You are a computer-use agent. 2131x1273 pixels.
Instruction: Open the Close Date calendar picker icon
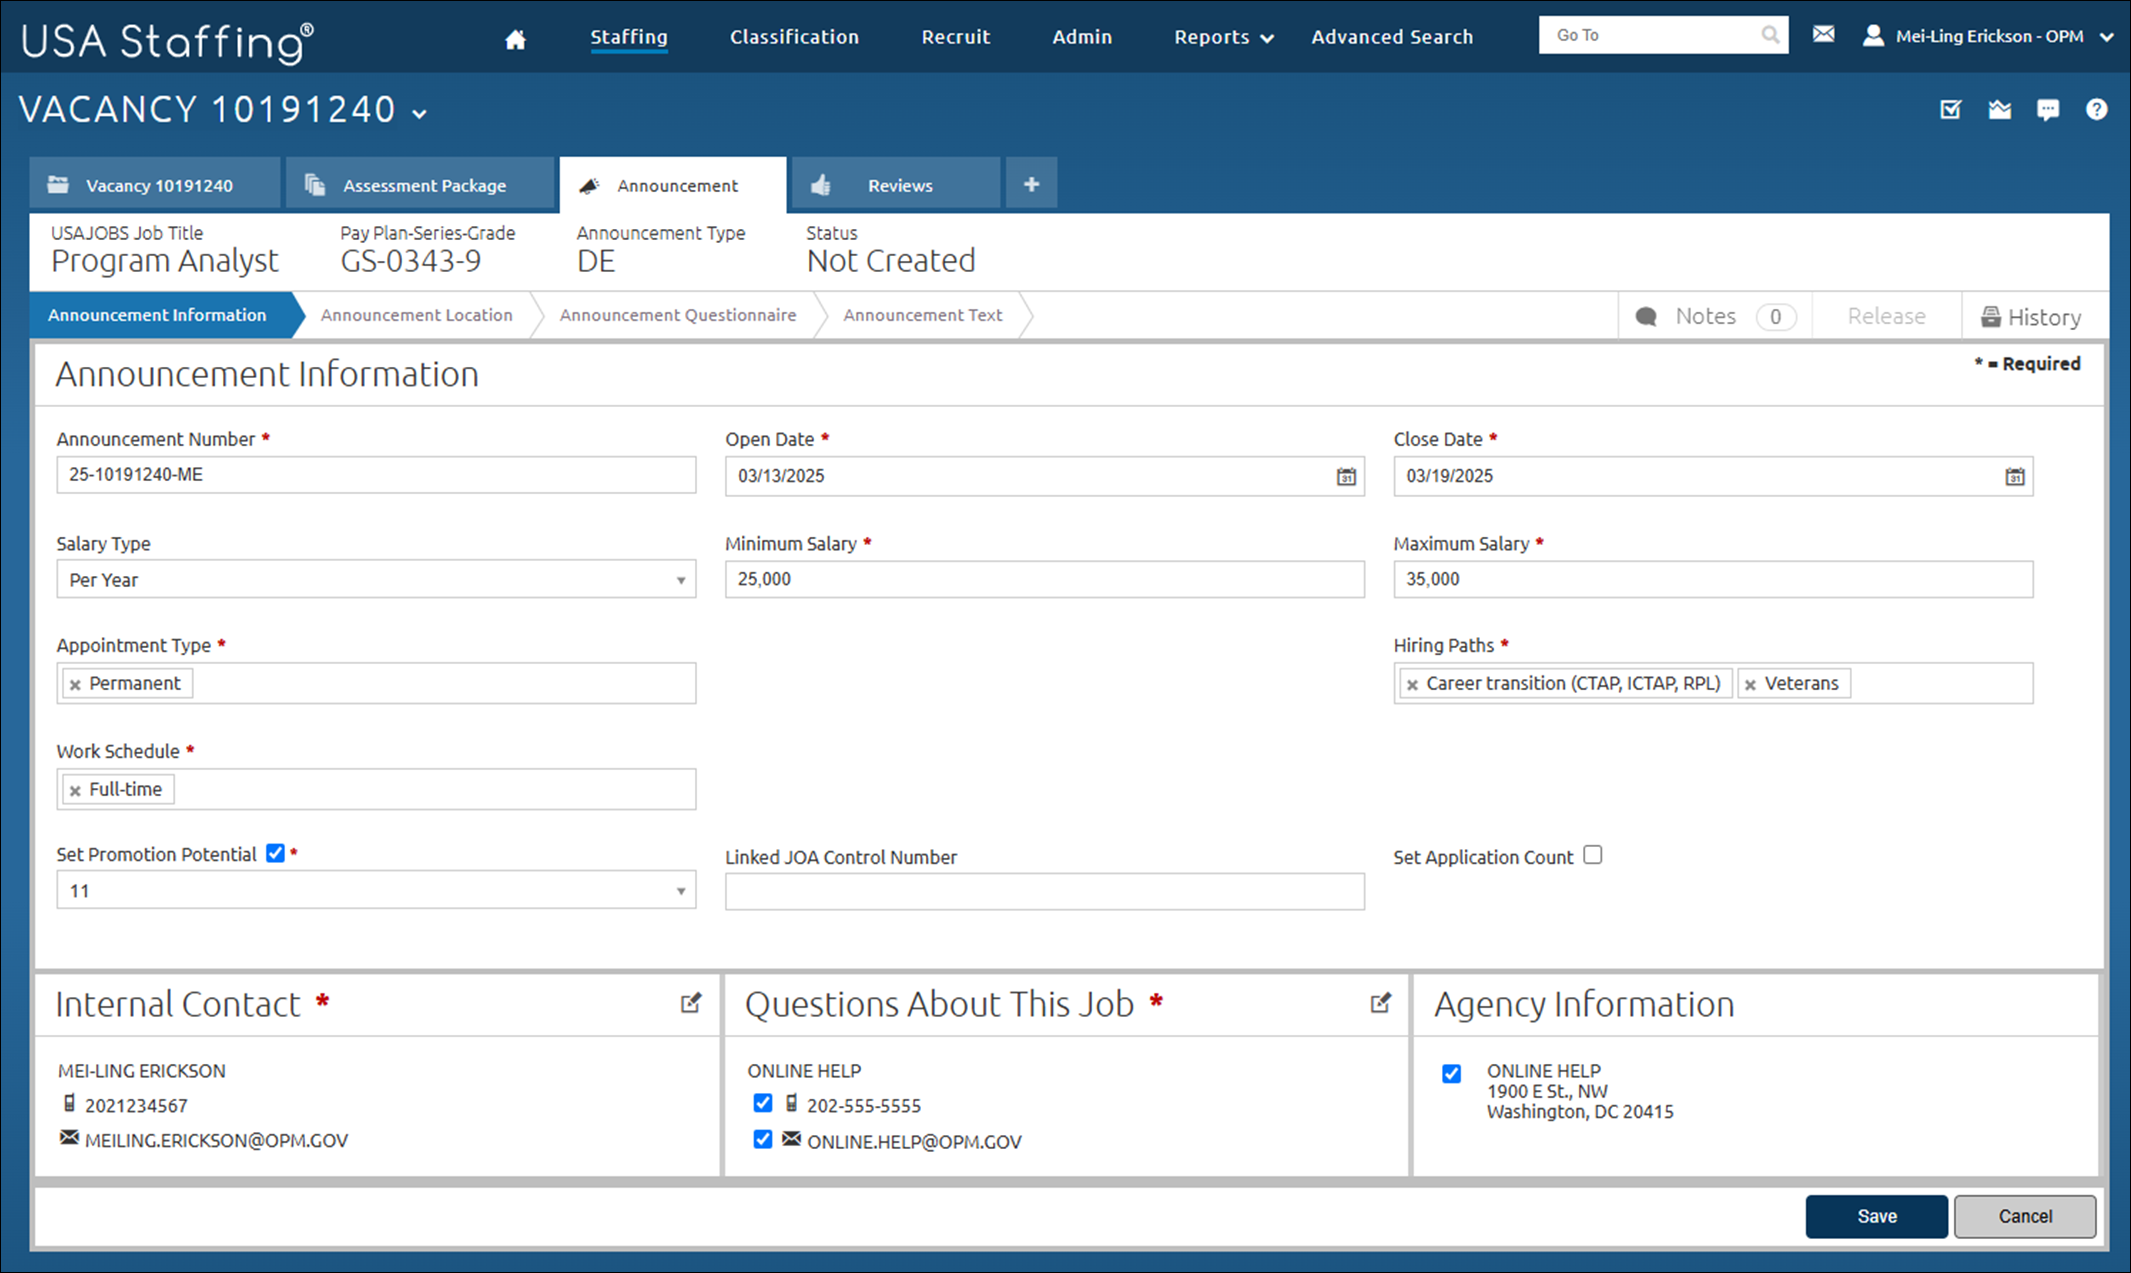[x=2014, y=476]
